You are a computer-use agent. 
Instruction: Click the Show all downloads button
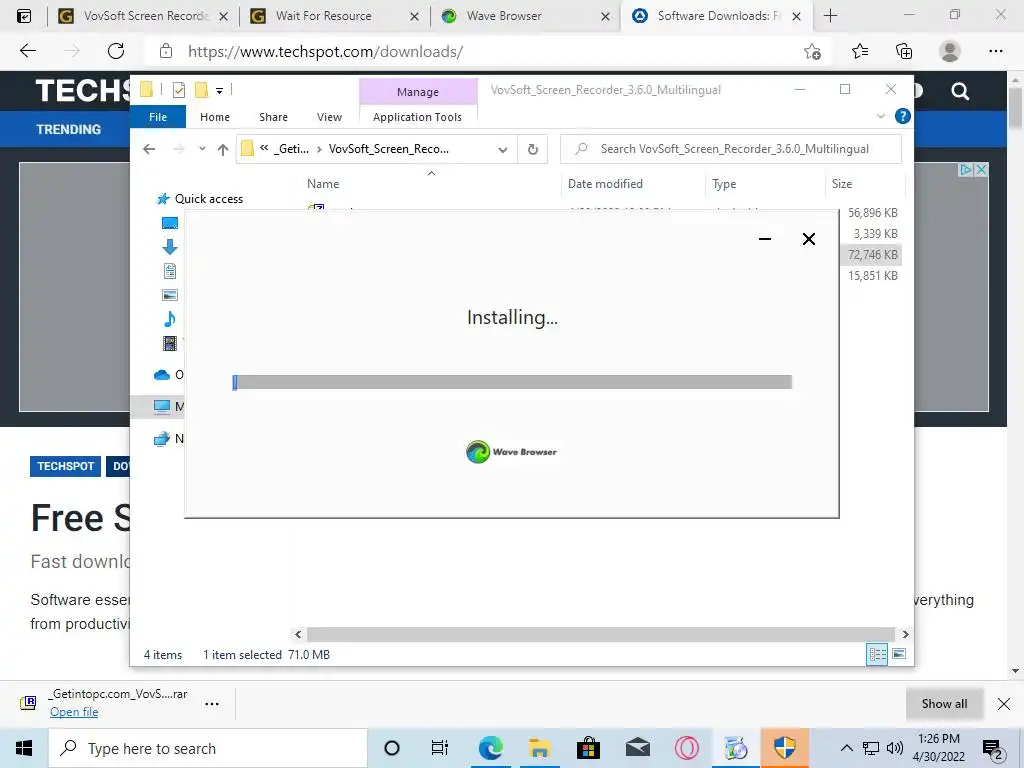tap(944, 703)
